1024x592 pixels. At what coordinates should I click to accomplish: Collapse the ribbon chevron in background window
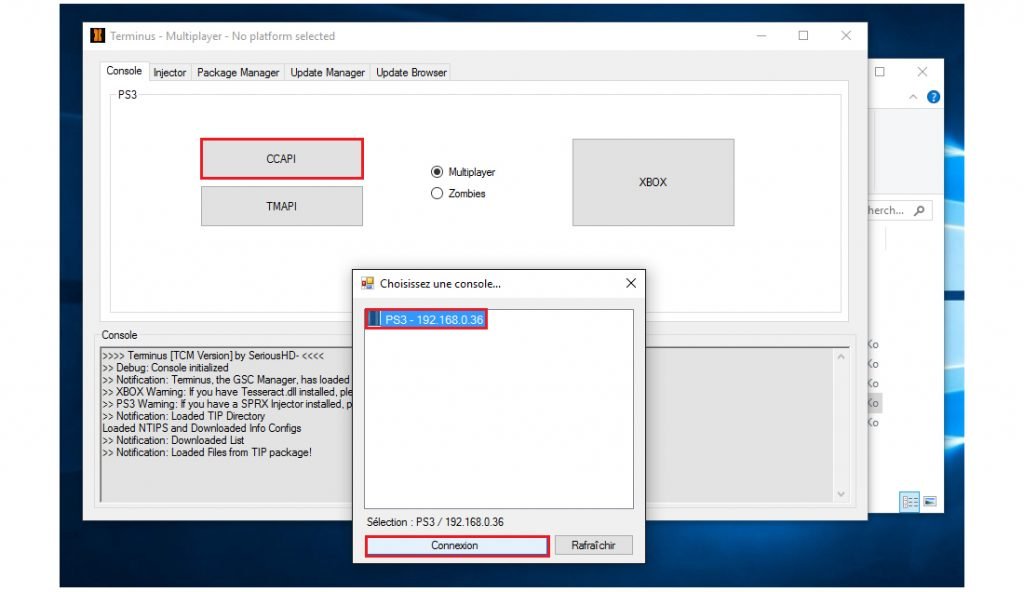tap(913, 97)
